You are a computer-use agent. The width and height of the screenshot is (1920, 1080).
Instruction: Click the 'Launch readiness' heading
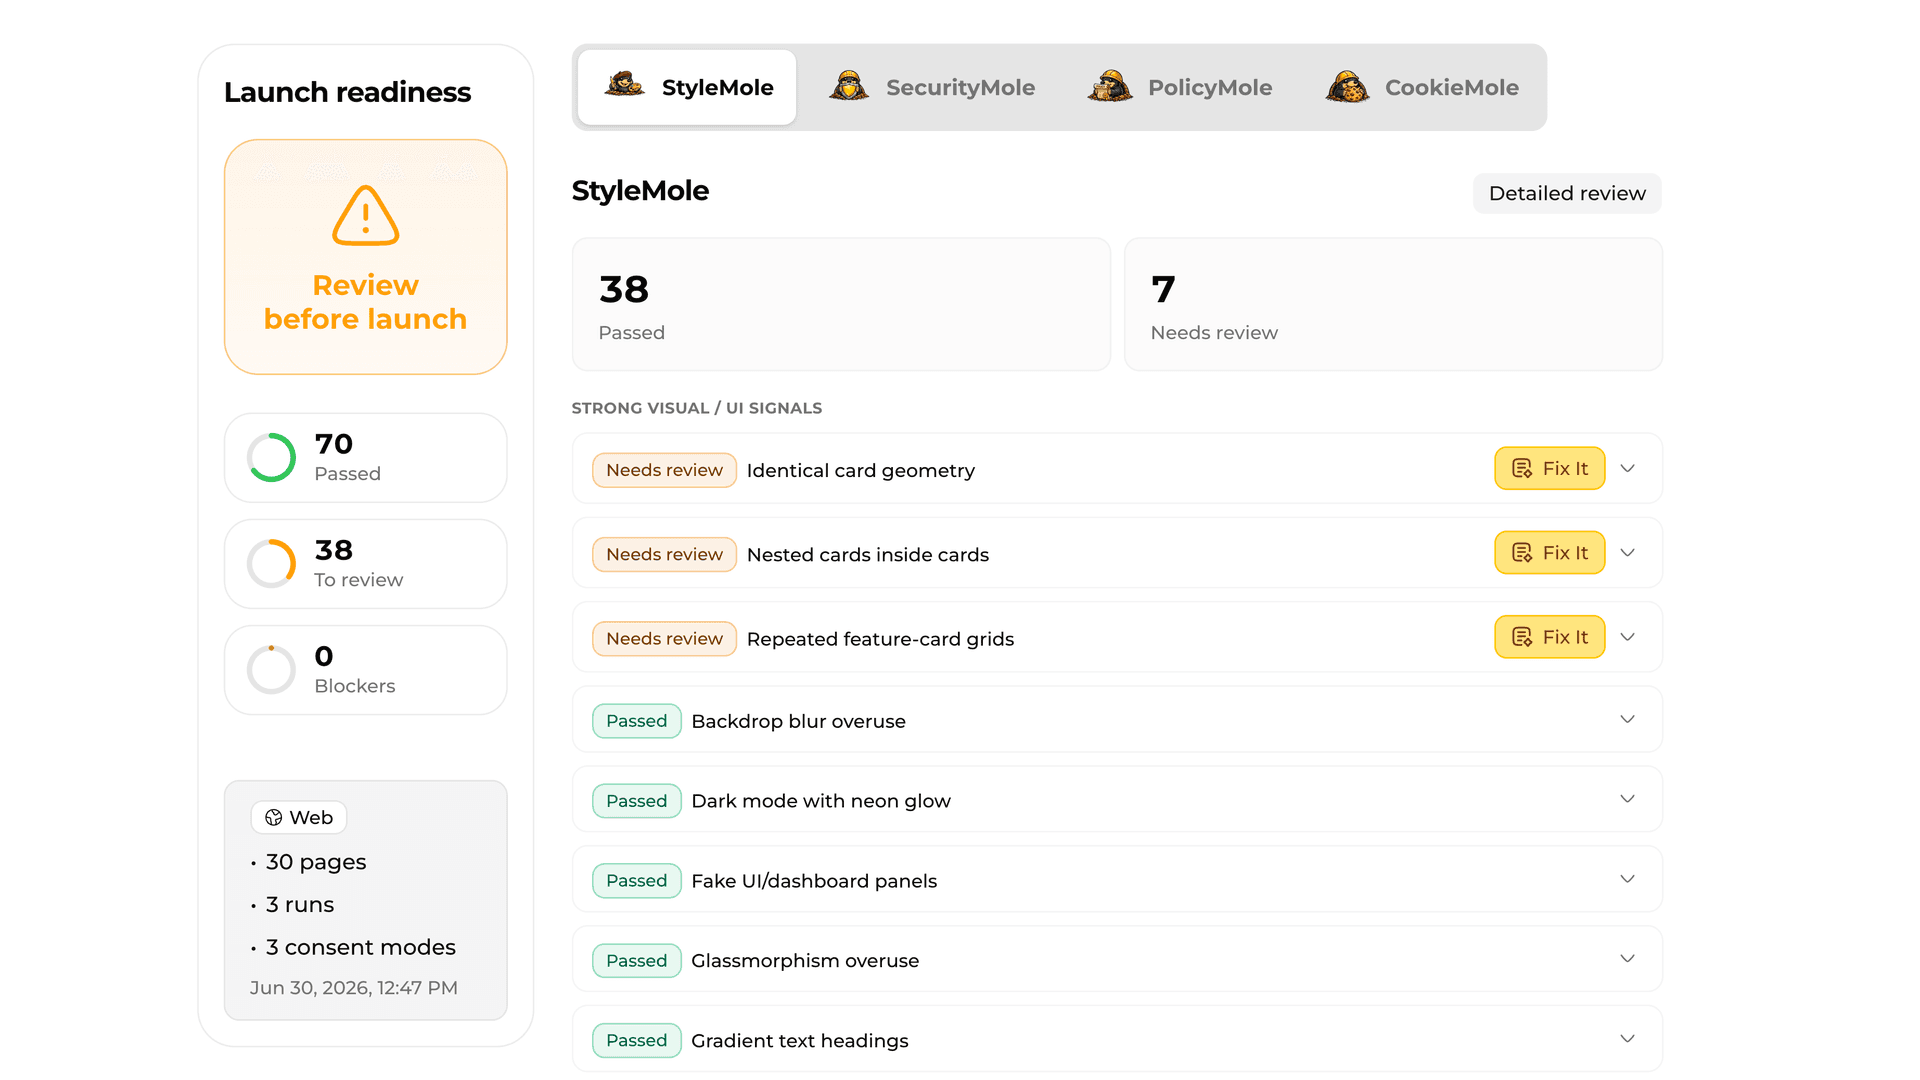(x=347, y=92)
